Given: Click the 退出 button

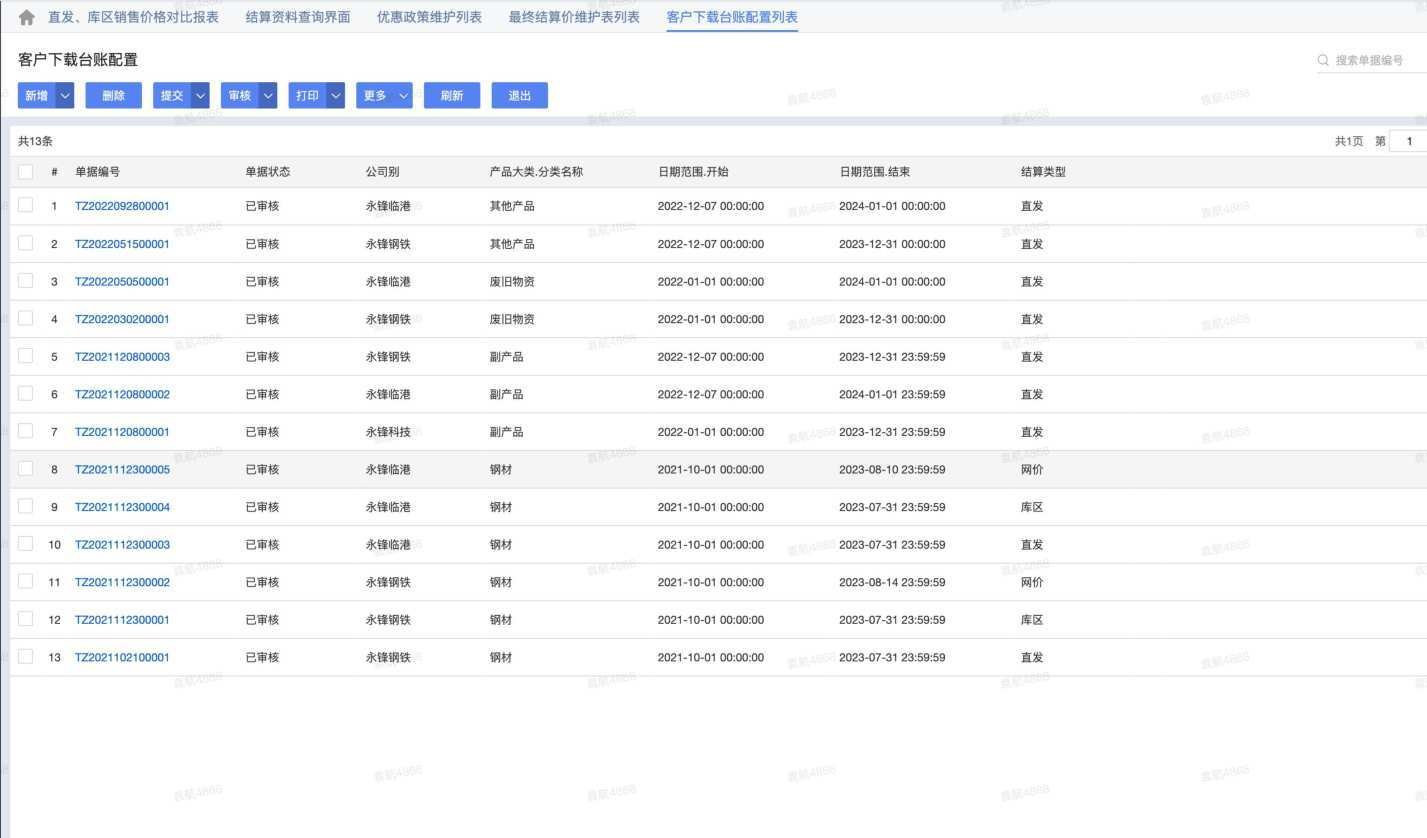Looking at the screenshot, I should pyautogui.click(x=520, y=96).
